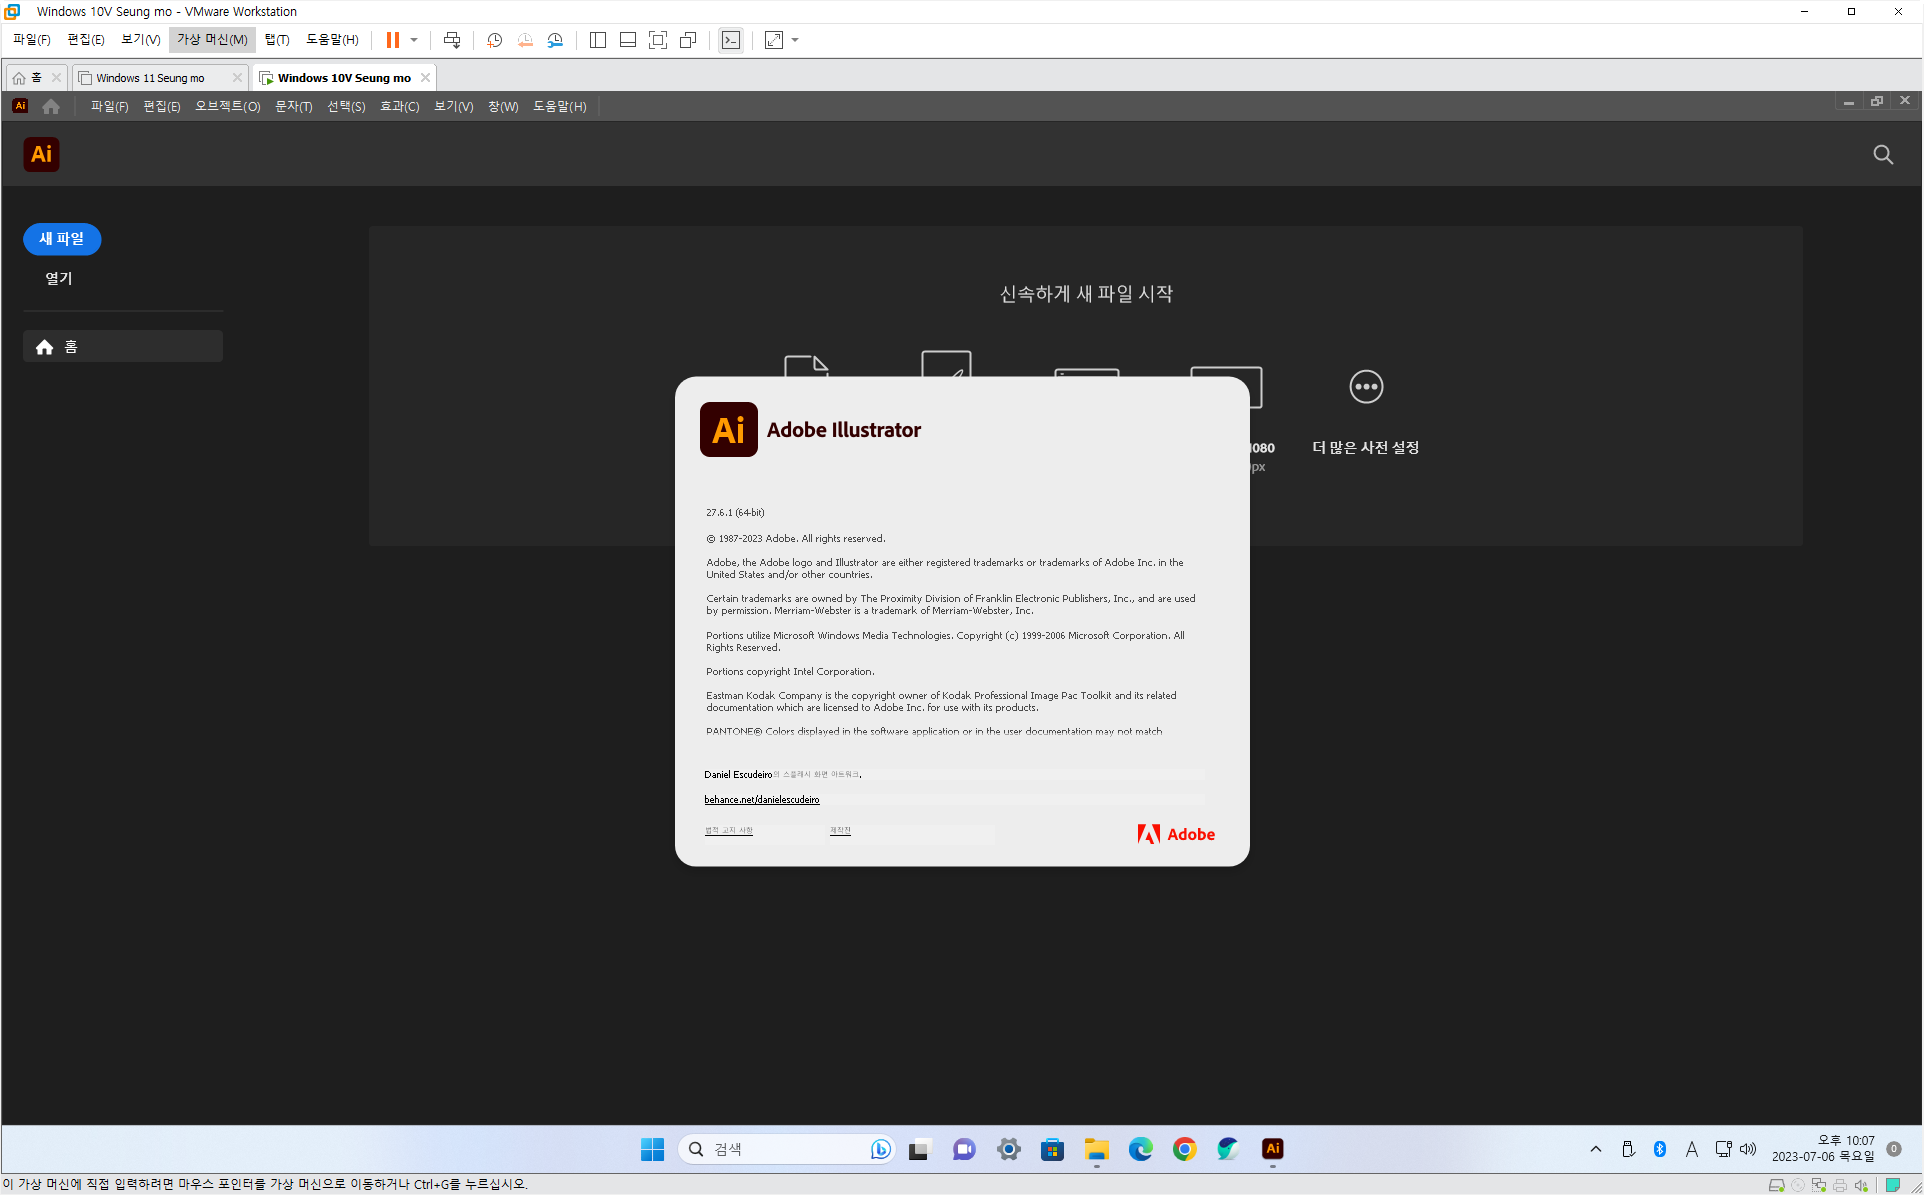Enter VMware full screen mode icon
The height and width of the screenshot is (1195, 1924).
(x=658, y=40)
